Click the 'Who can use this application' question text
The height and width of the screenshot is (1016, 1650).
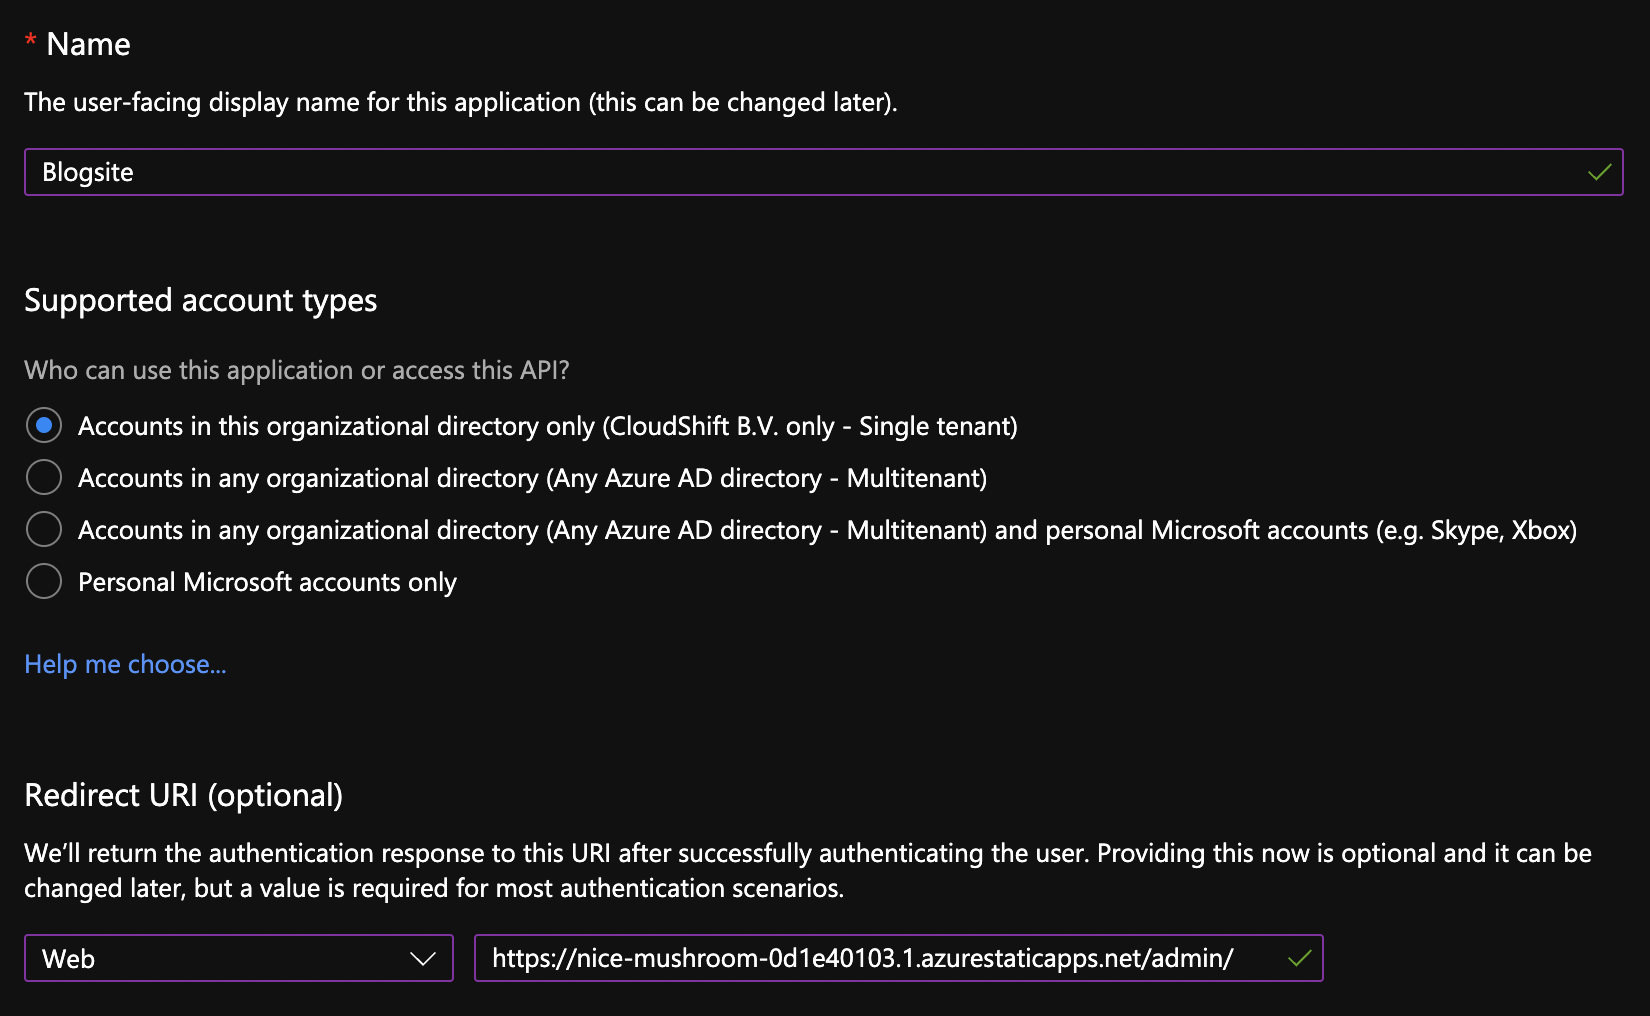coord(296,370)
